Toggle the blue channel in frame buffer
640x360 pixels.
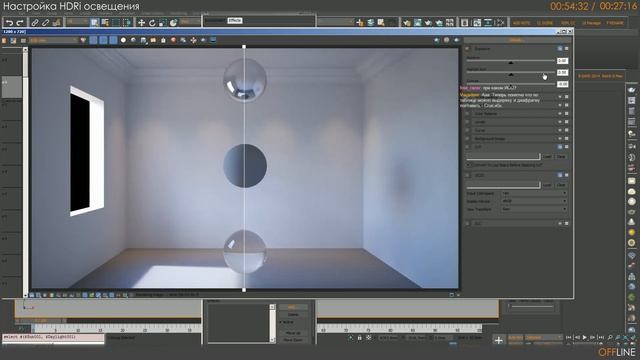[x=113, y=40]
